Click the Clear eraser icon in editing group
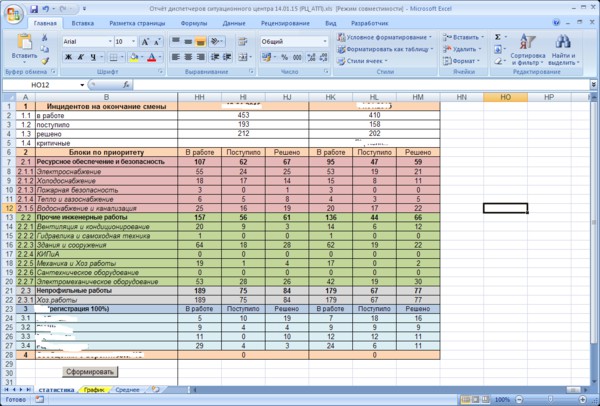 (497, 61)
